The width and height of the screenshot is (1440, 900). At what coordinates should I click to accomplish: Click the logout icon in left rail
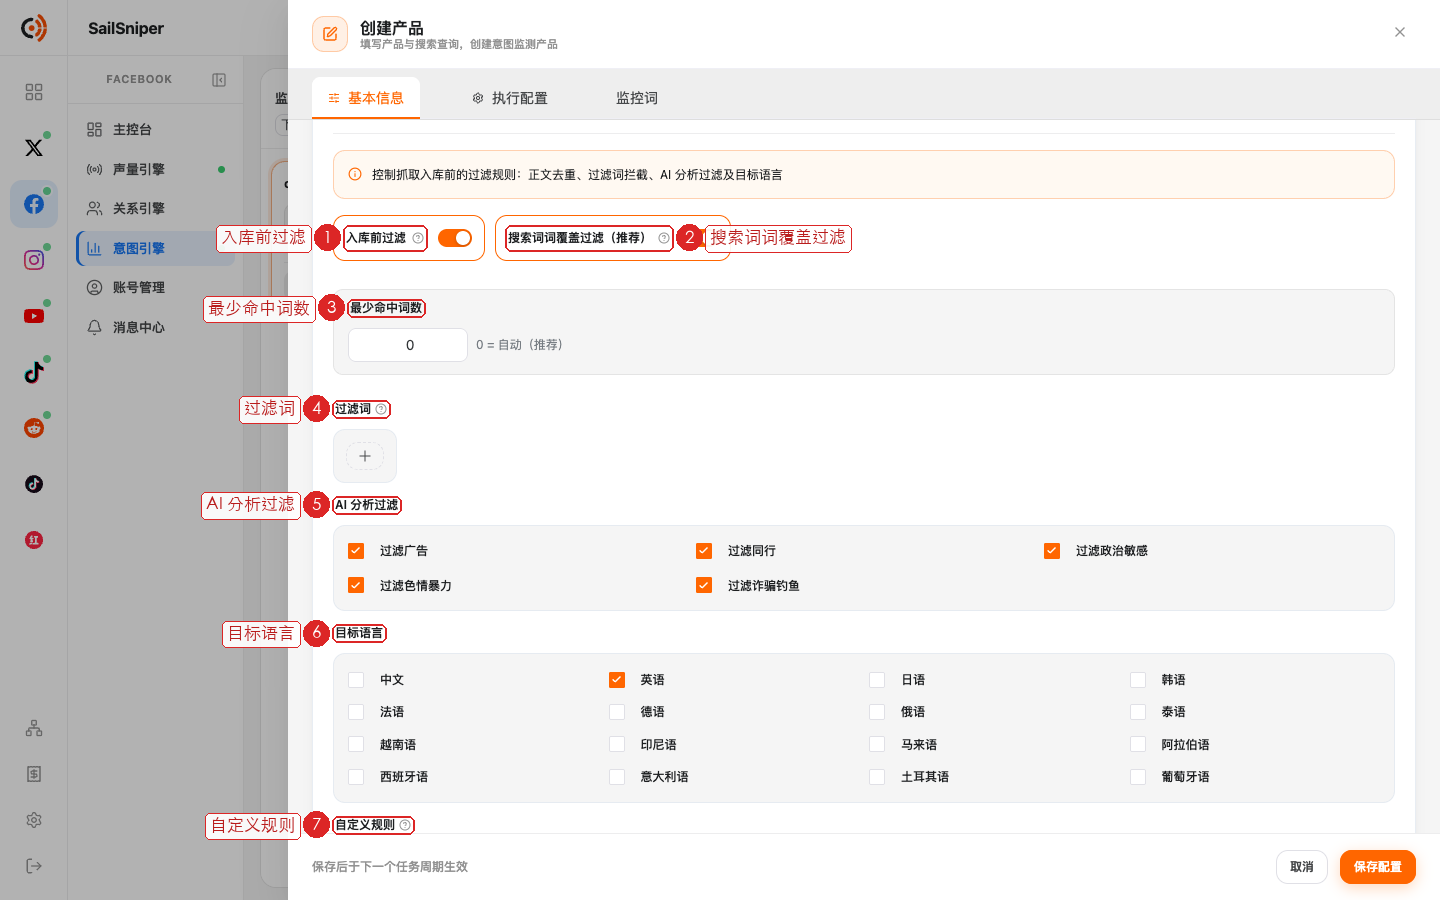pos(34,866)
